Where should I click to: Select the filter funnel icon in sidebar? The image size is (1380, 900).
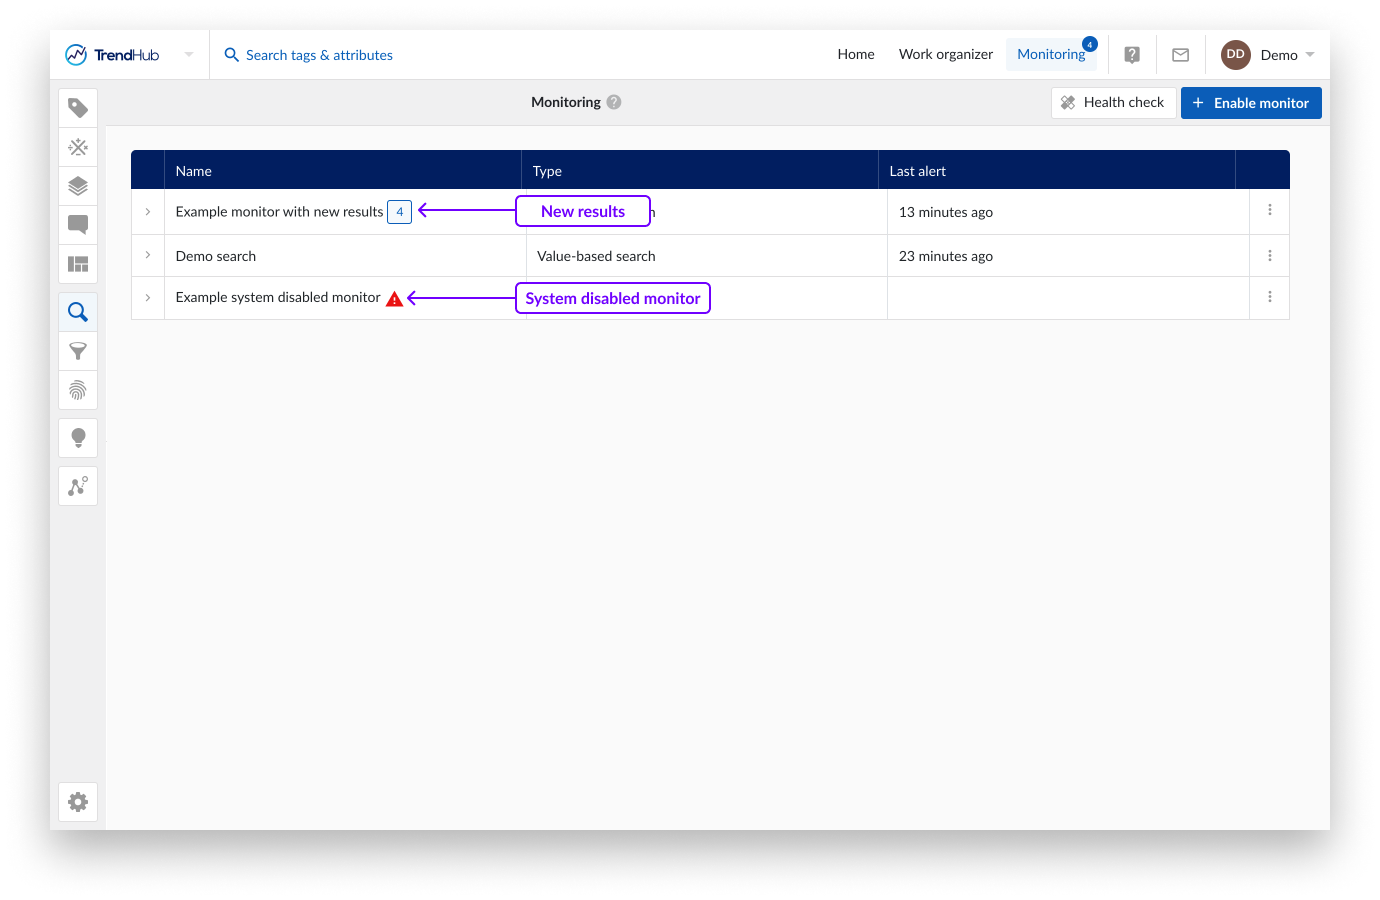[x=78, y=351]
